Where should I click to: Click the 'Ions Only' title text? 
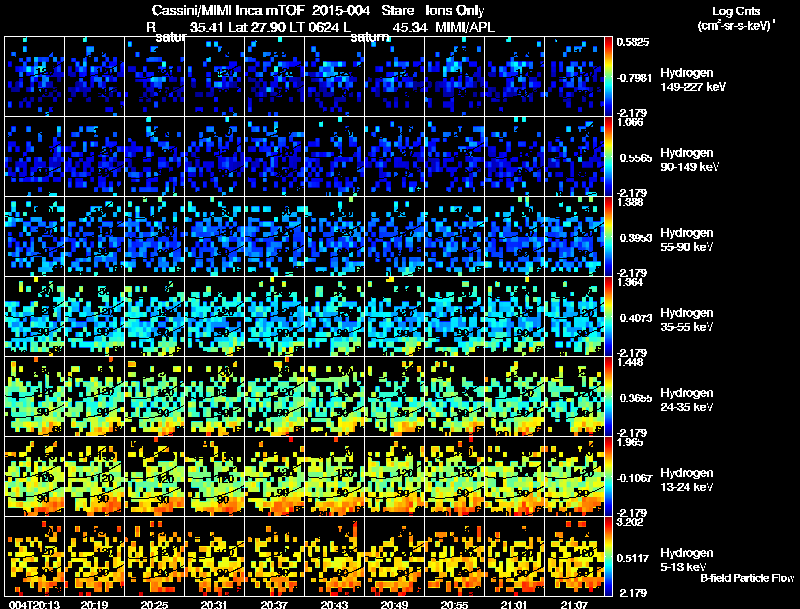(x=455, y=10)
